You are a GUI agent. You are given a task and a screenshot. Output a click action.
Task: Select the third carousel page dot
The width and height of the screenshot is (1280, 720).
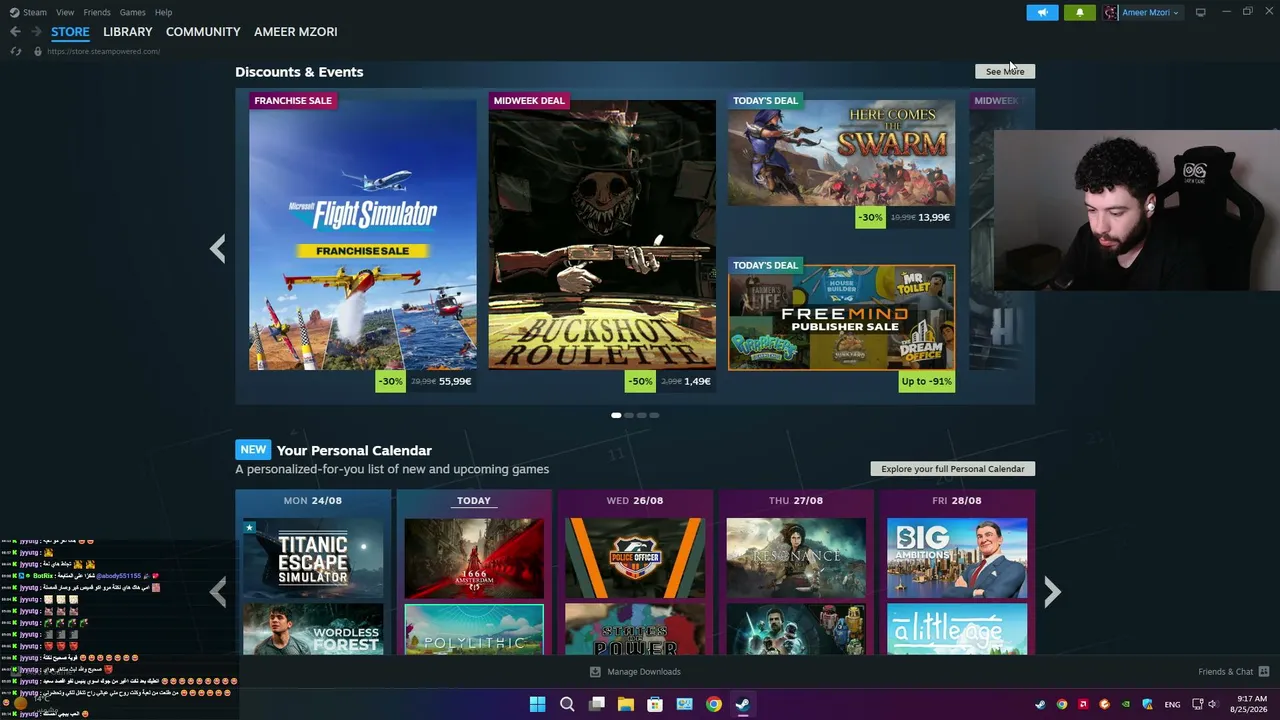641,415
